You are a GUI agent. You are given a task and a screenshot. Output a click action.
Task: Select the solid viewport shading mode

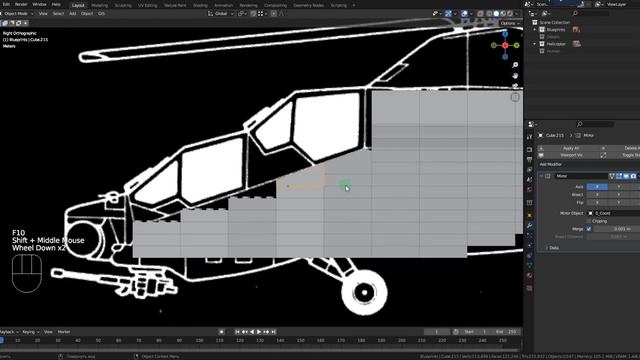(496, 13)
